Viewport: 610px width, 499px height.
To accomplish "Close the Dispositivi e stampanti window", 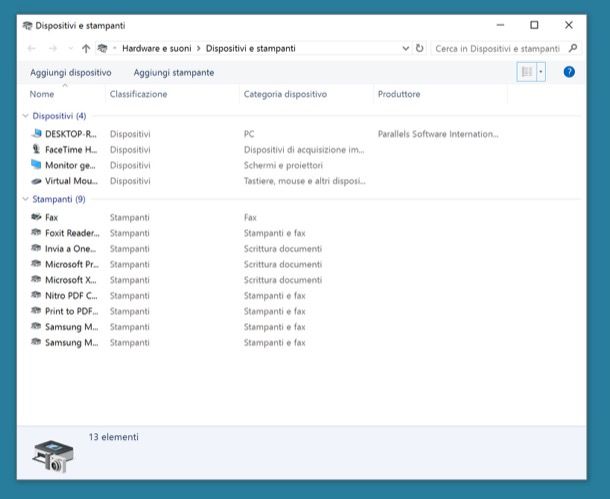I will point(568,25).
